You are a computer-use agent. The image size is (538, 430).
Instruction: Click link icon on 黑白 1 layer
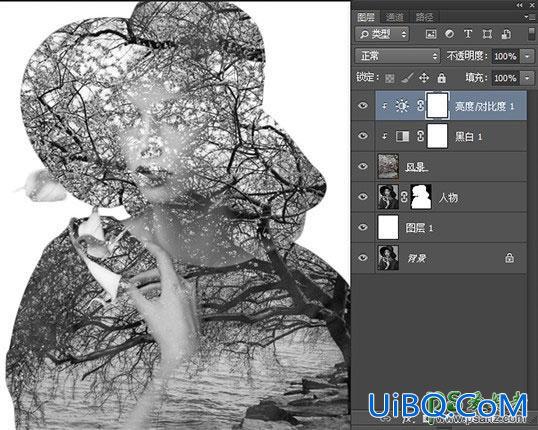(420, 136)
